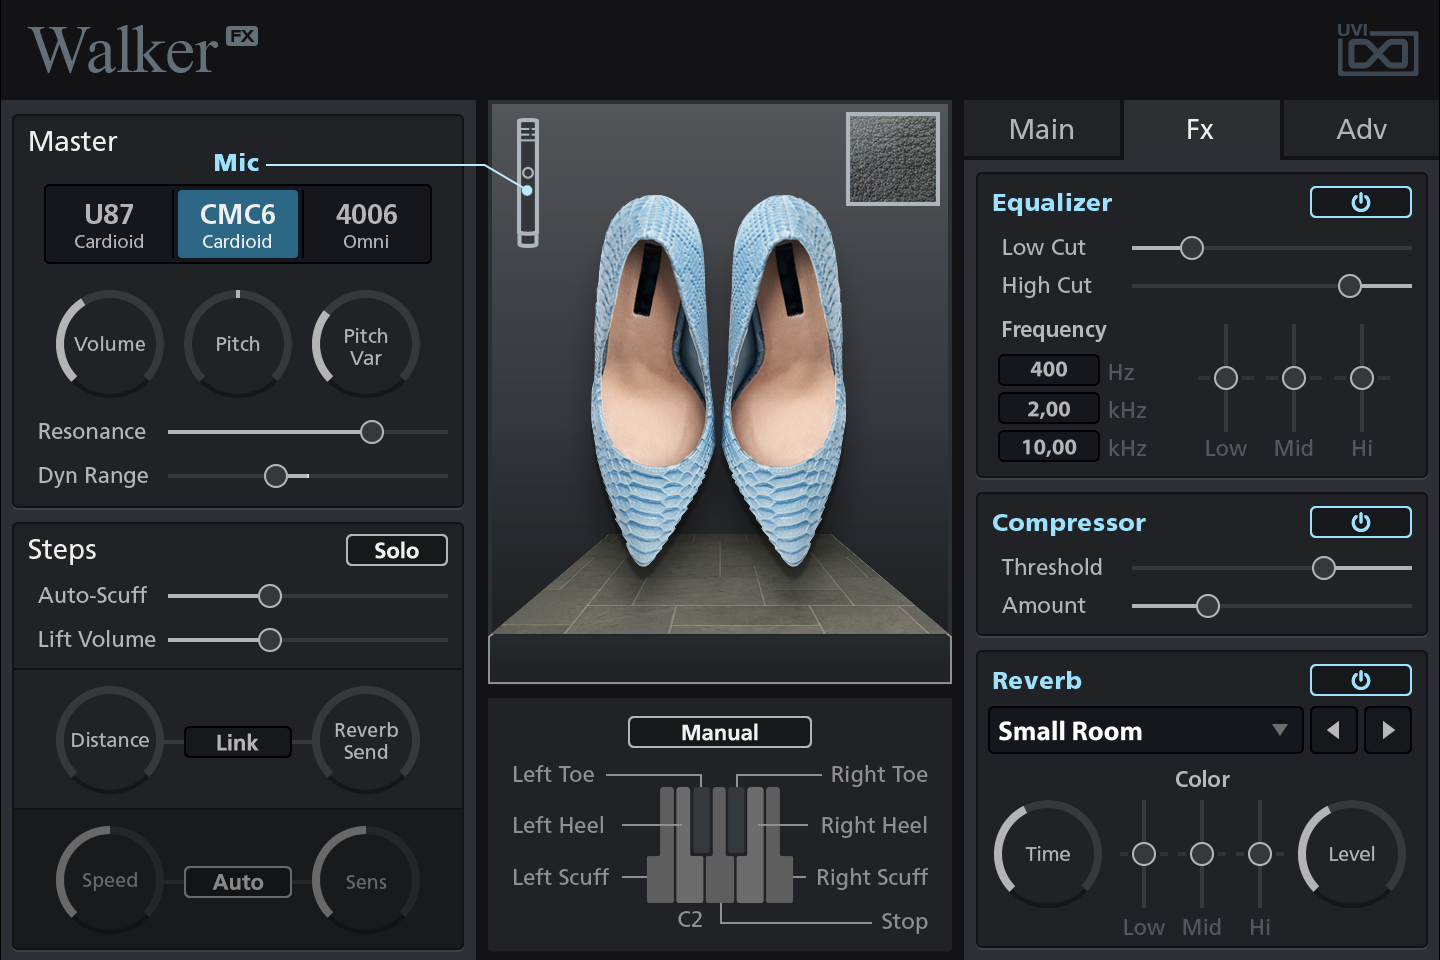This screenshot has width=1440, height=960.
Task: Toggle the Equalizer power switch
Action: (x=1360, y=202)
